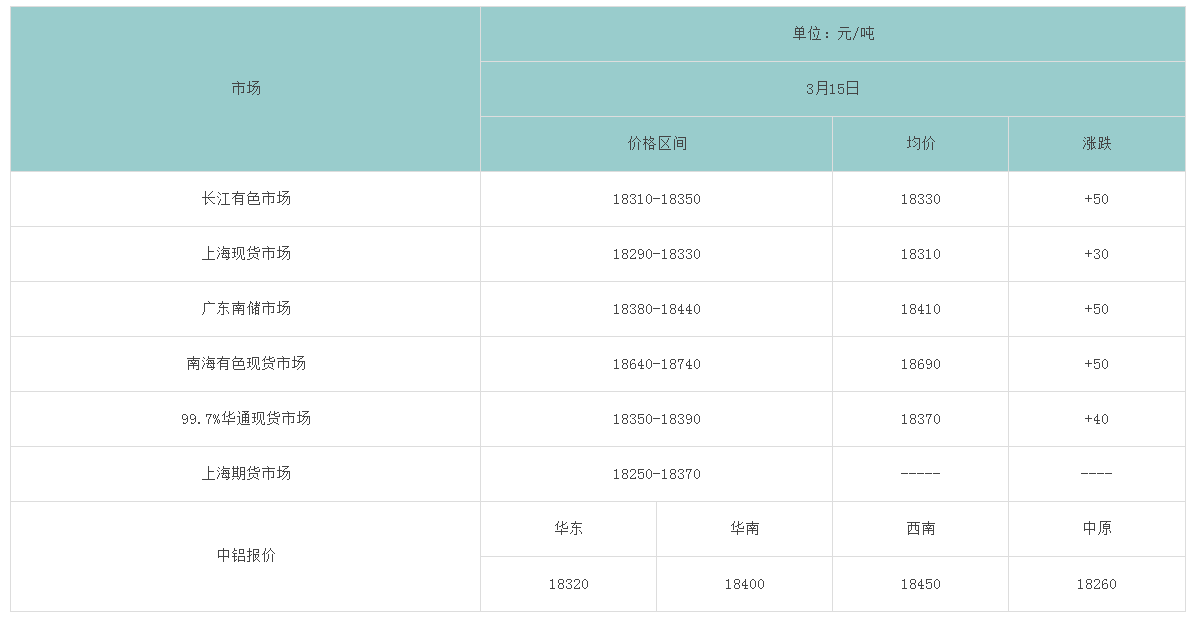
Task: Select the +30 change value
Action: click(1096, 254)
